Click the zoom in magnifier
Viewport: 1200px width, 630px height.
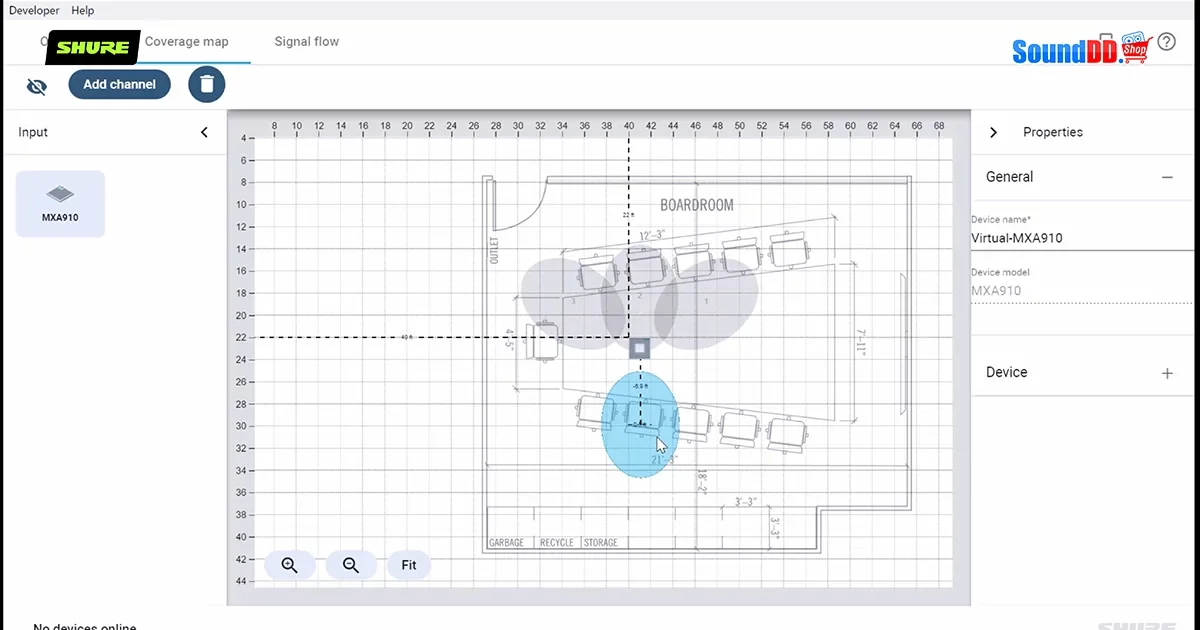(290, 565)
